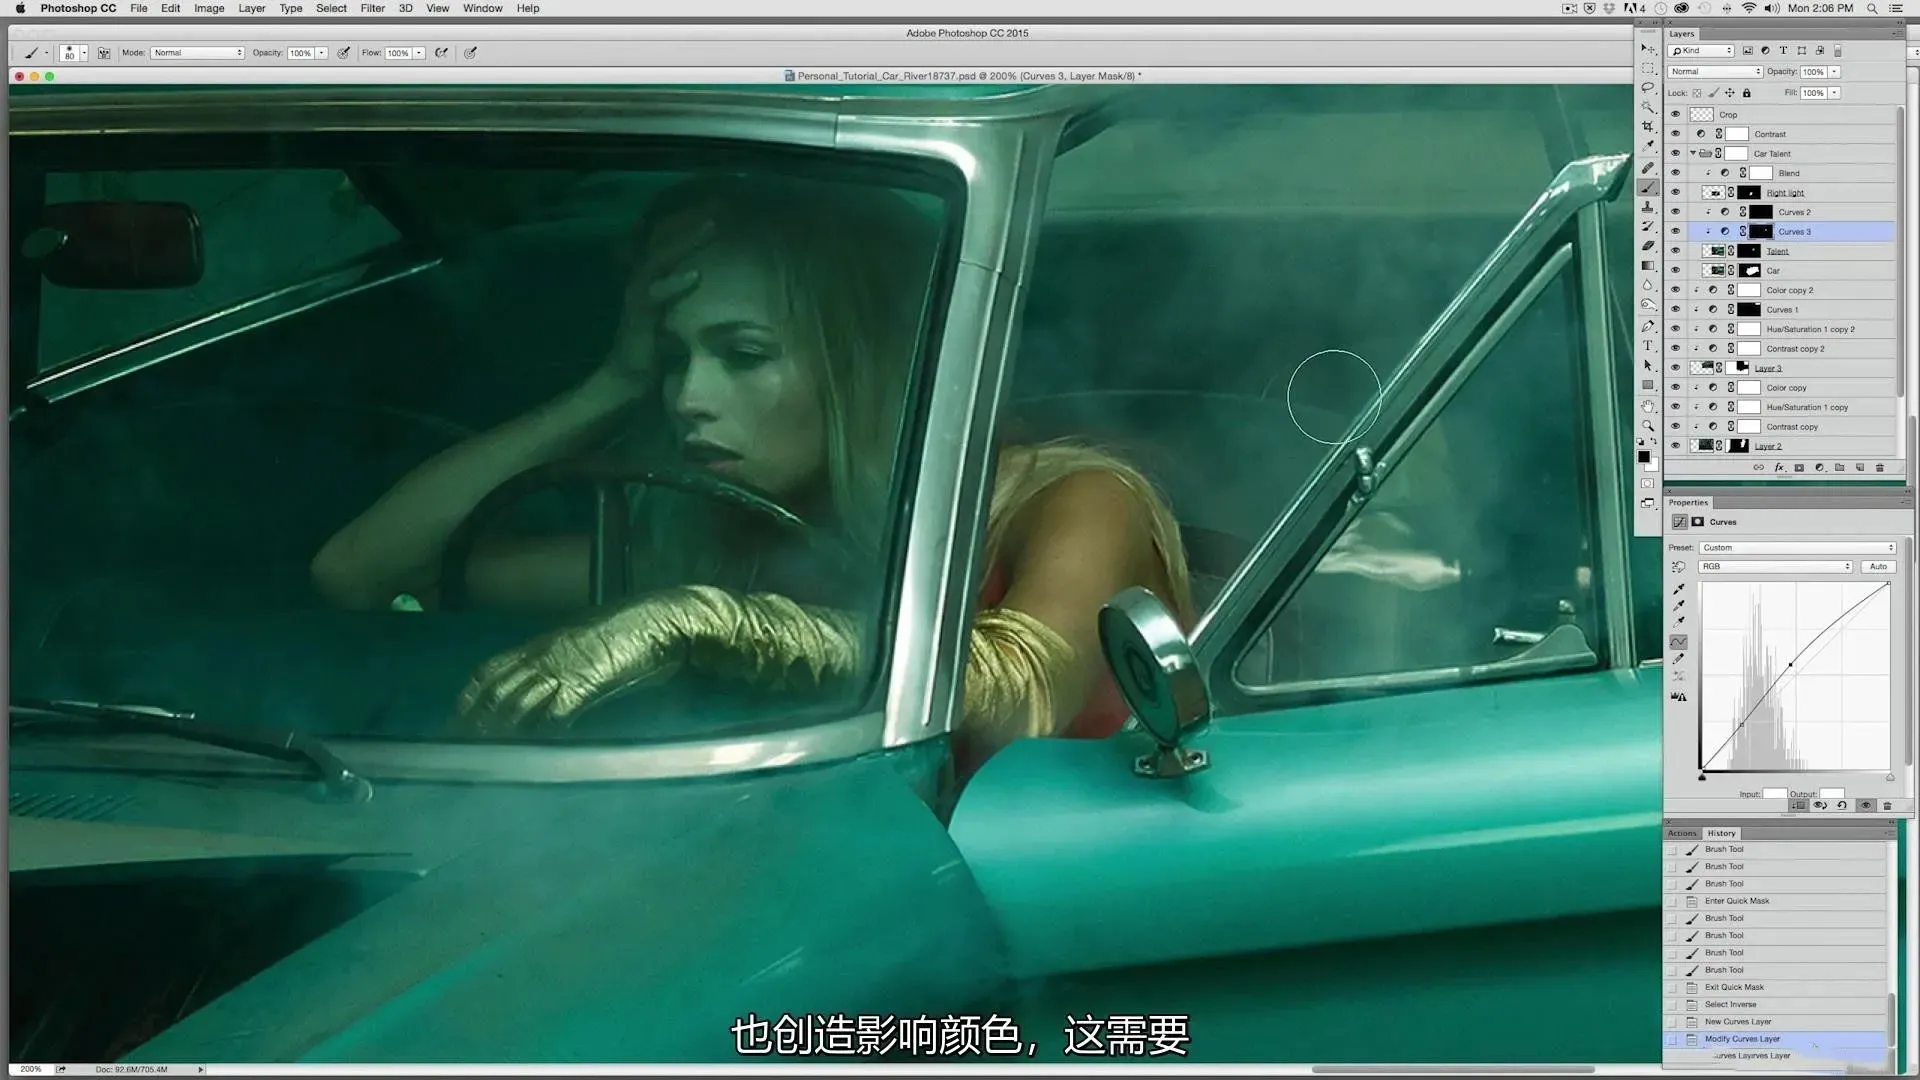Click the white point eyedropper in Curves
Image resolution: width=1920 pixels, height=1080 pixels.
1679,623
